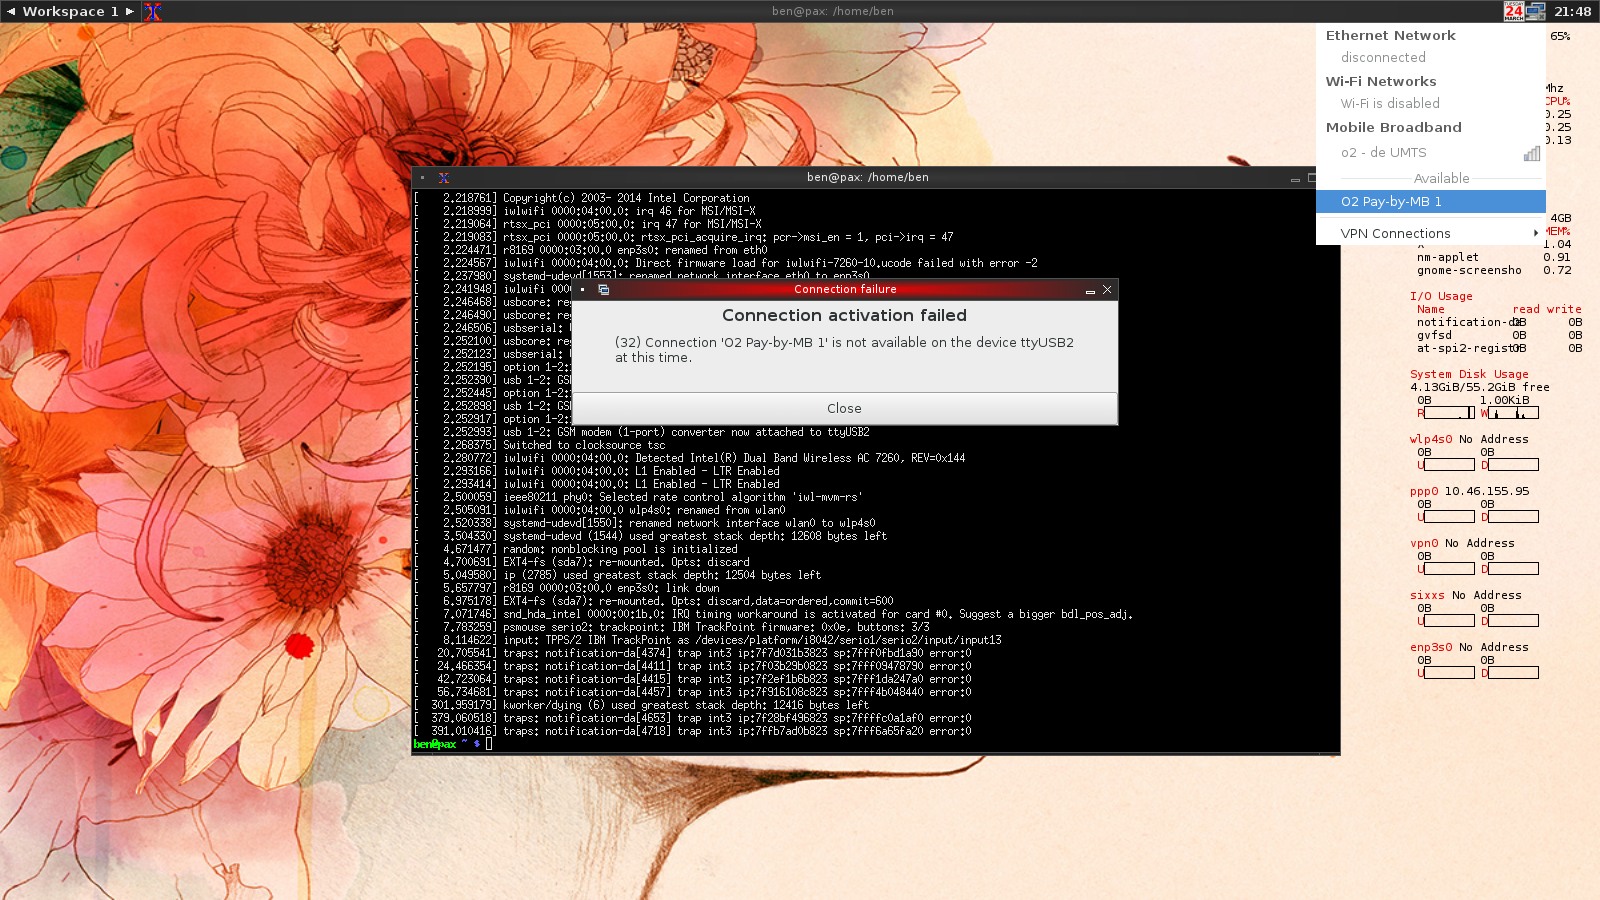
Task: Click the Wi-Fi is disabled entry
Action: 1431,103
